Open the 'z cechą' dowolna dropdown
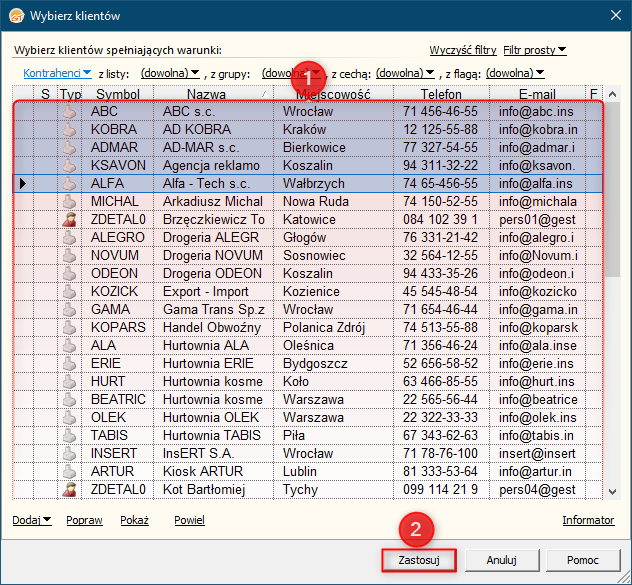The height and width of the screenshot is (585, 632). (405, 73)
